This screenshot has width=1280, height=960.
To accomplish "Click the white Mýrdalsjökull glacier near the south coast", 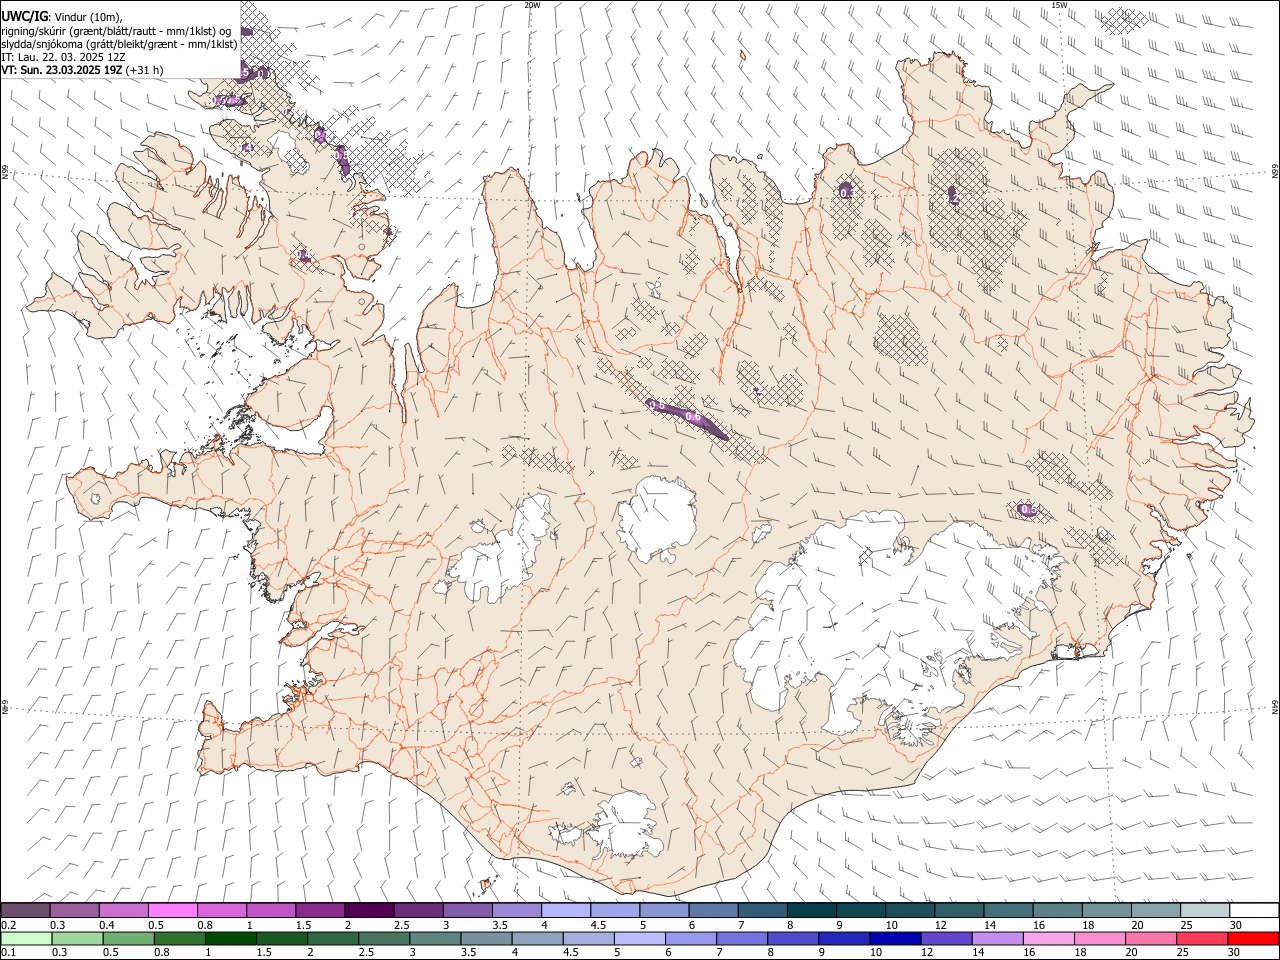I will tap(625, 825).
